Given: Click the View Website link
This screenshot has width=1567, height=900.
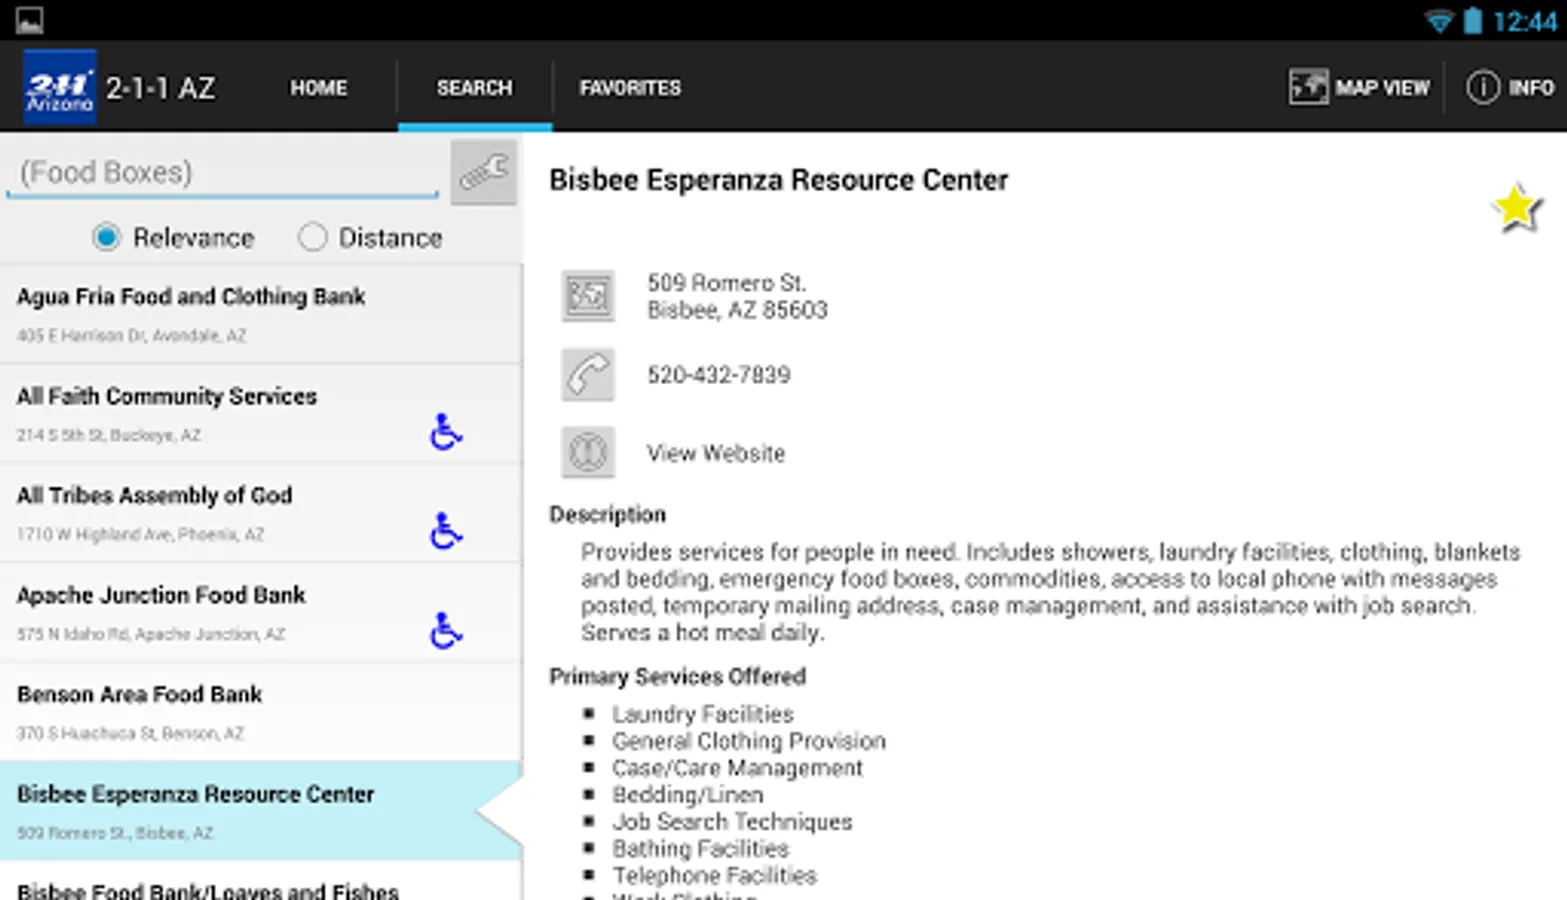Looking at the screenshot, I should tap(716, 453).
